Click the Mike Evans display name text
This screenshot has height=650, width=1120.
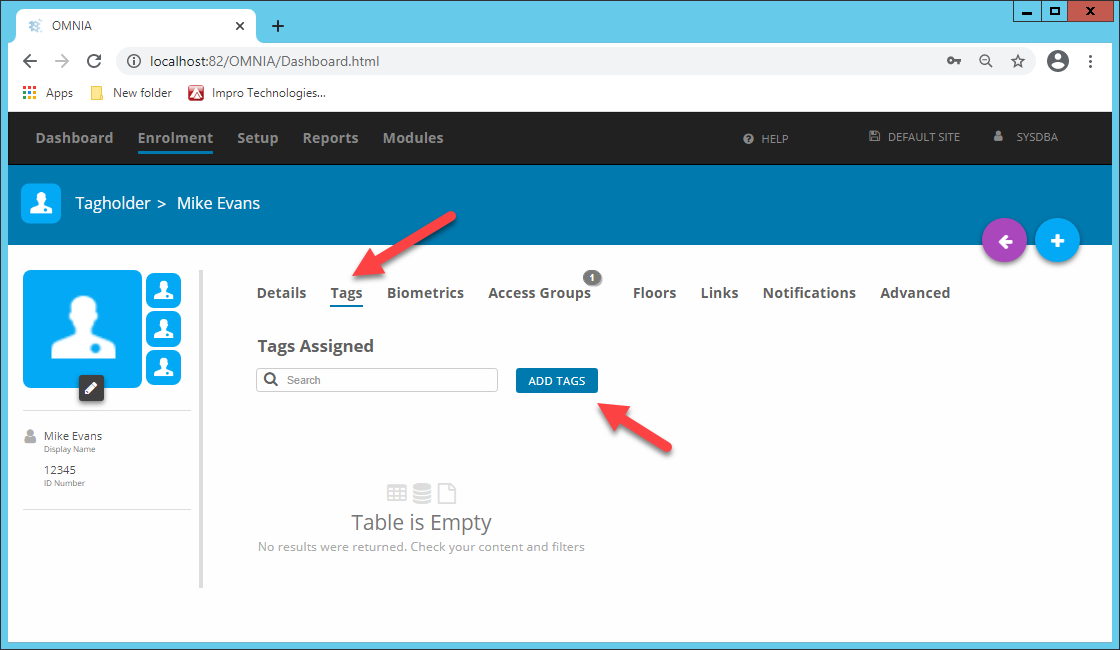click(x=73, y=436)
